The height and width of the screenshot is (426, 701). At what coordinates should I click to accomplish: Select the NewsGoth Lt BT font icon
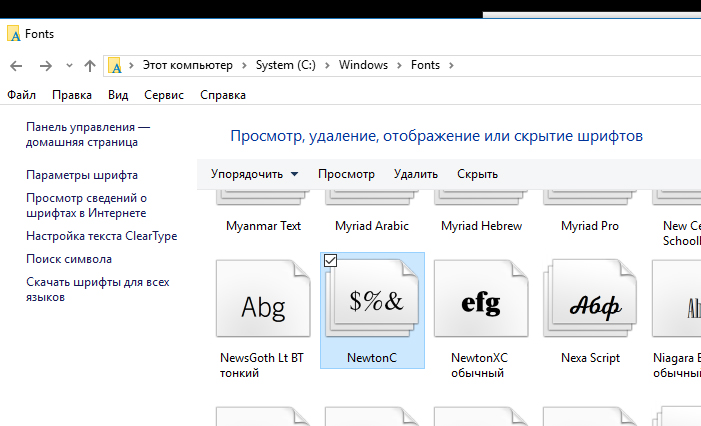(x=263, y=299)
